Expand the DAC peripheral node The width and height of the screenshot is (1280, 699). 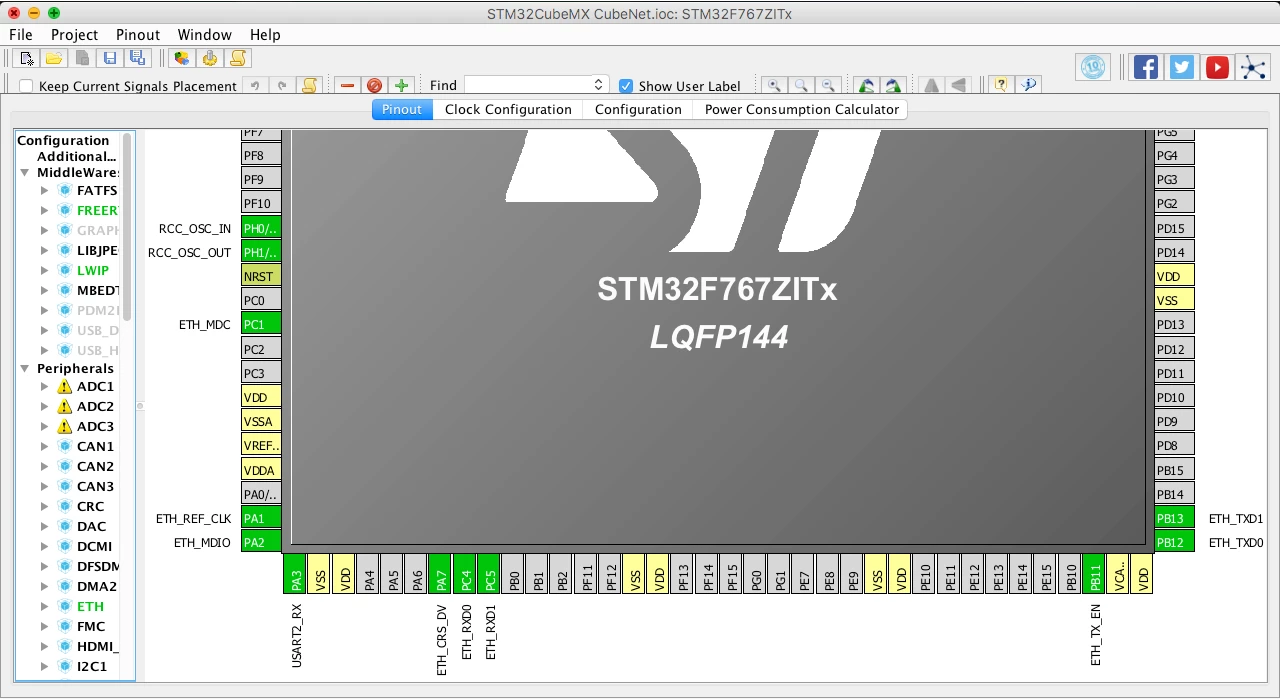click(44, 526)
